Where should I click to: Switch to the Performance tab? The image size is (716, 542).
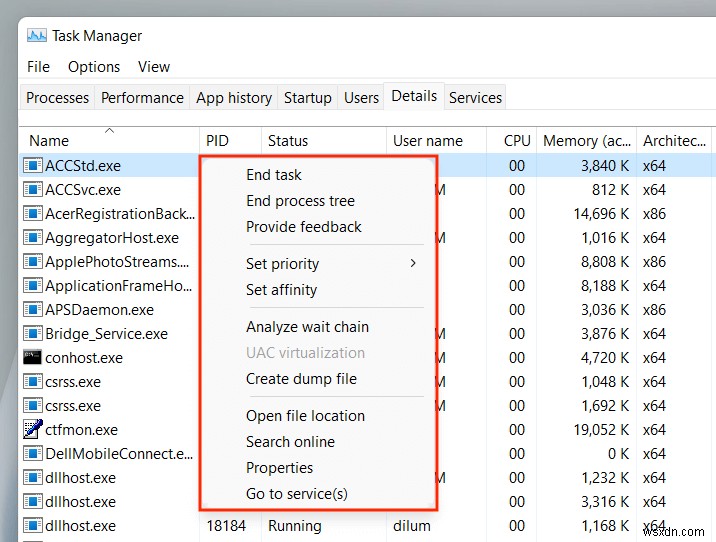(x=142, y=98)
